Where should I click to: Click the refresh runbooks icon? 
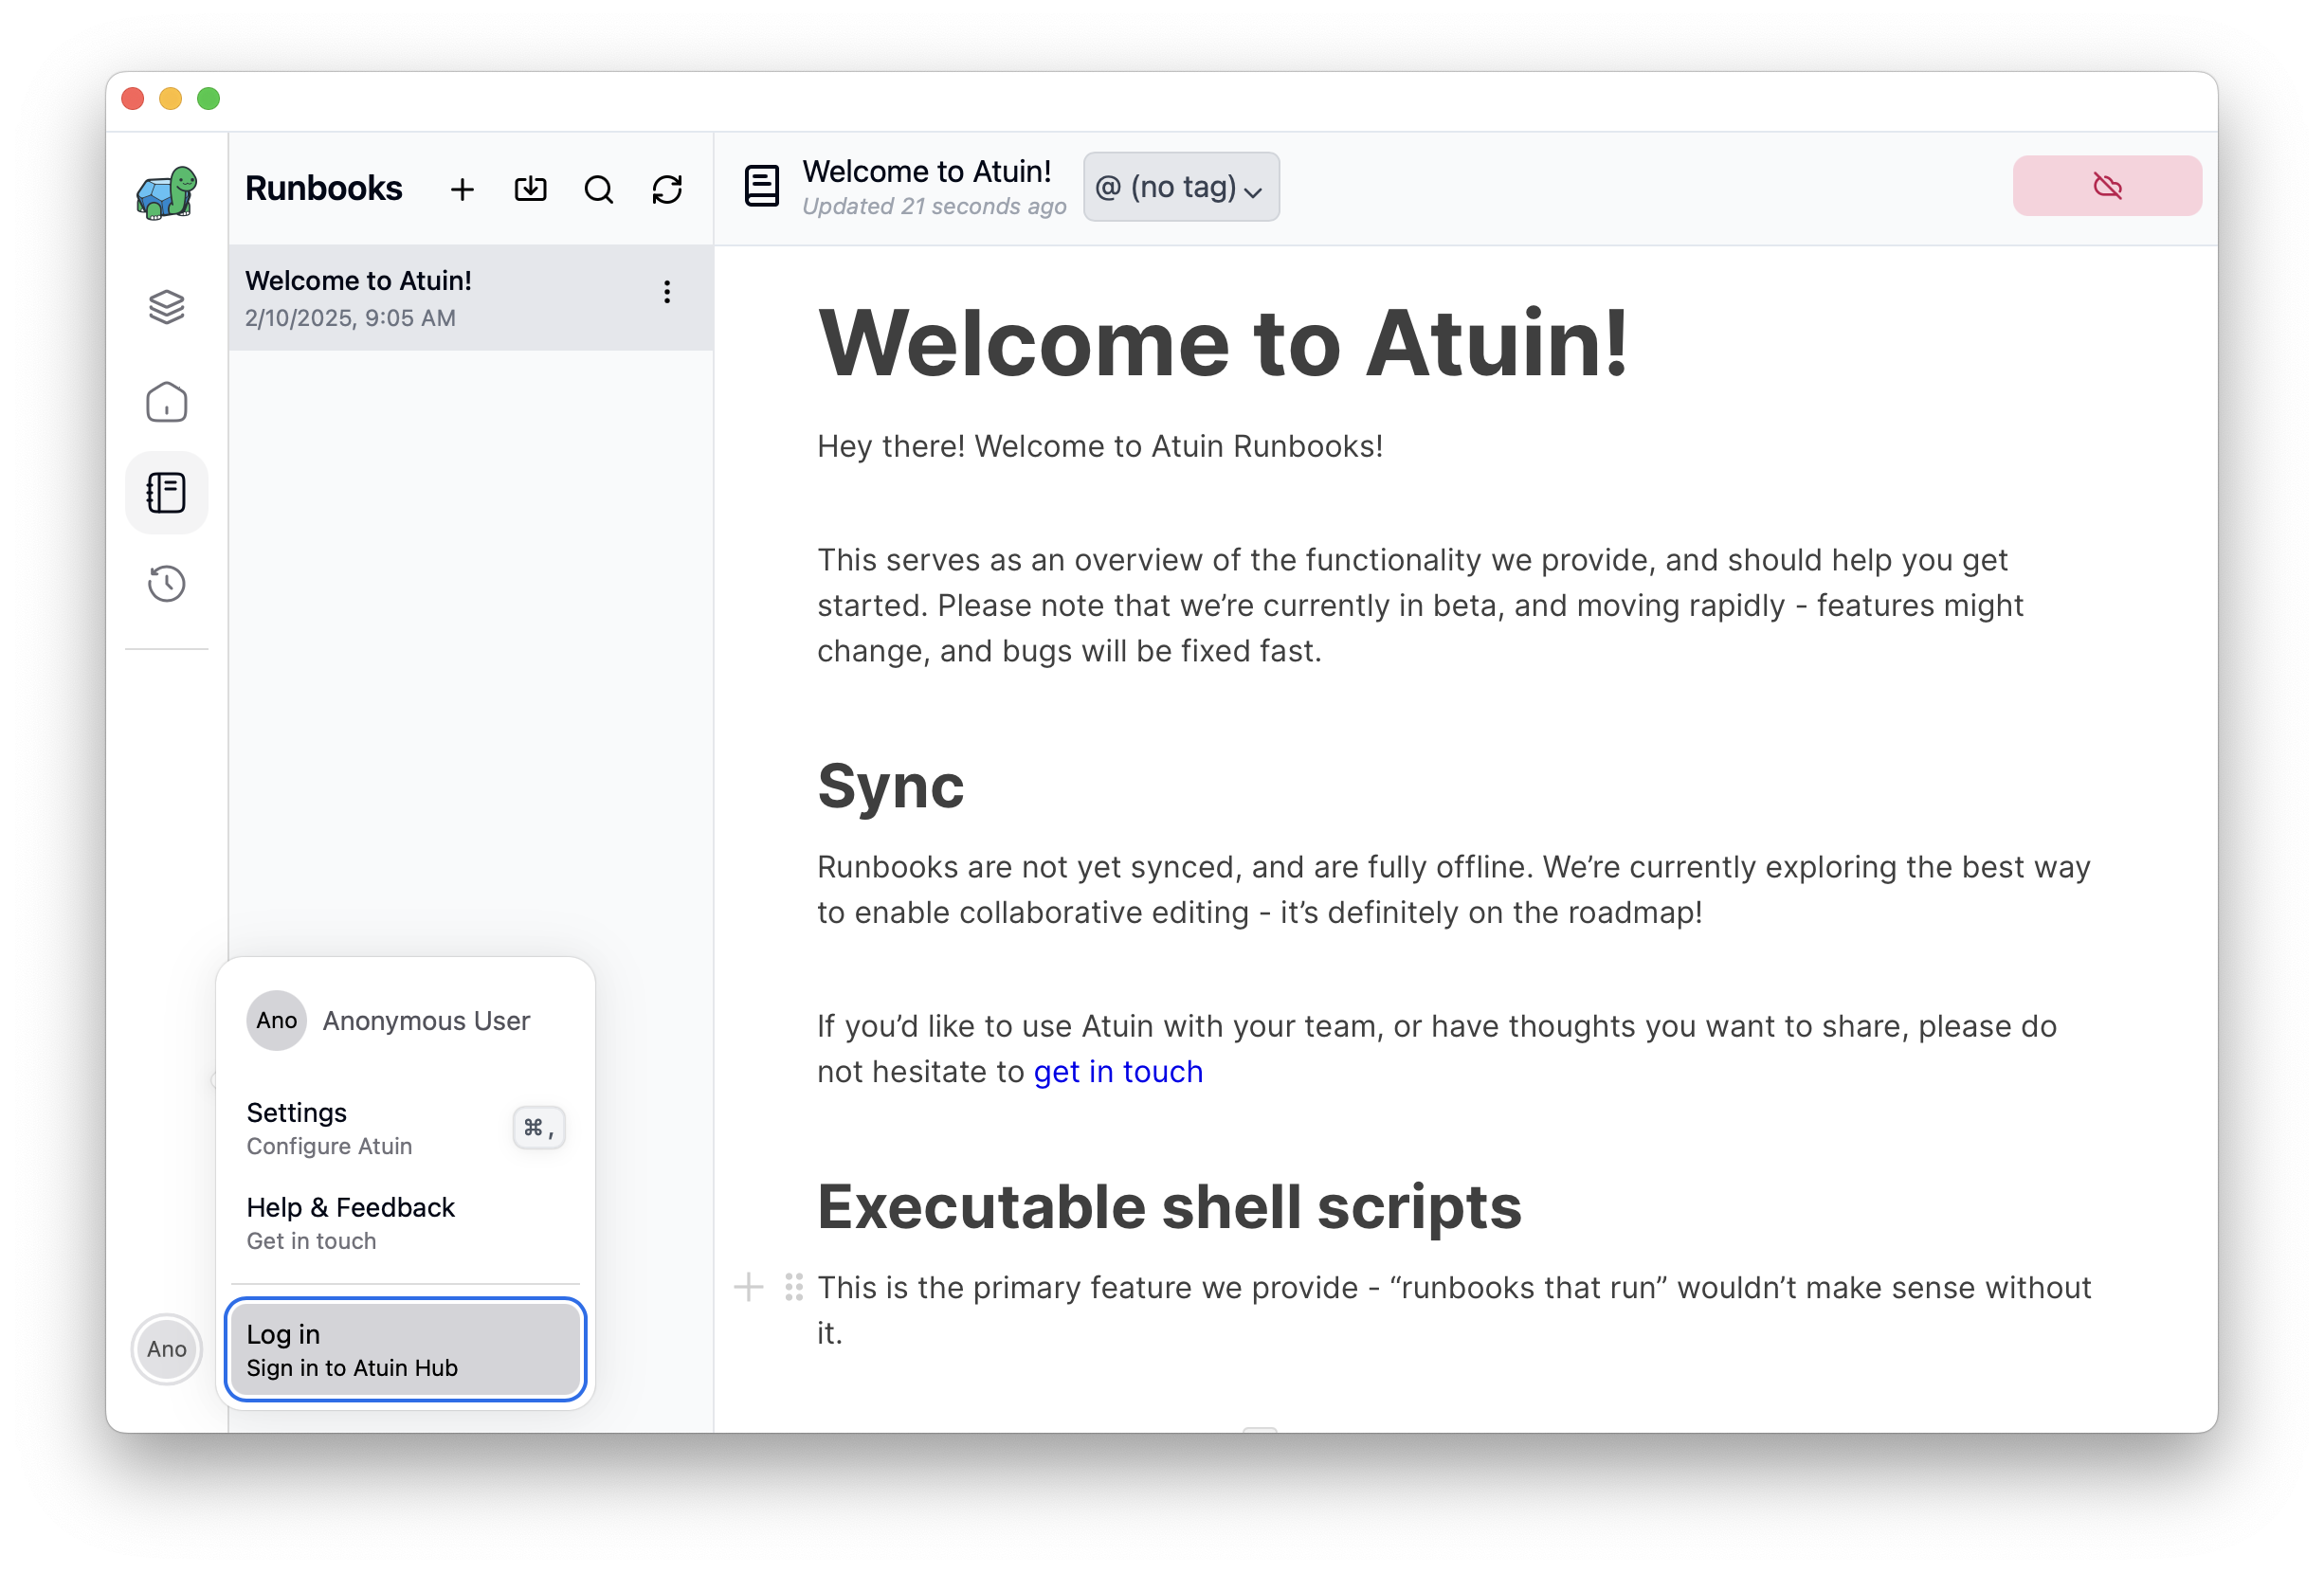pyautogui.click(x=667, y=189)
